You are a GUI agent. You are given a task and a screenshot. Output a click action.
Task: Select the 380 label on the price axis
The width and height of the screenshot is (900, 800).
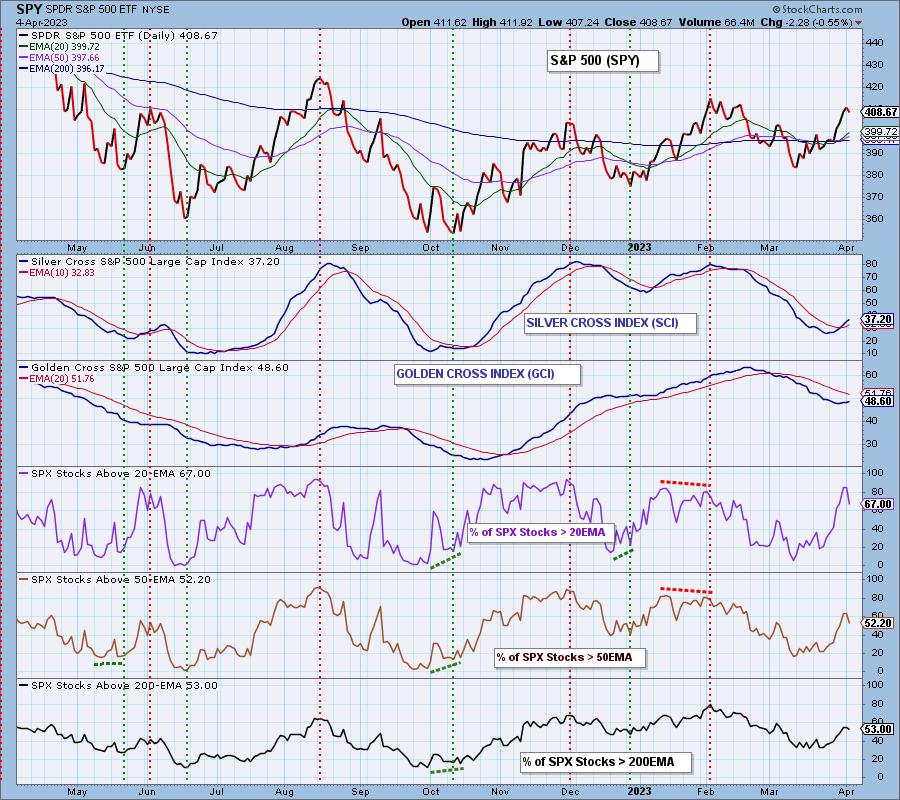875,174
